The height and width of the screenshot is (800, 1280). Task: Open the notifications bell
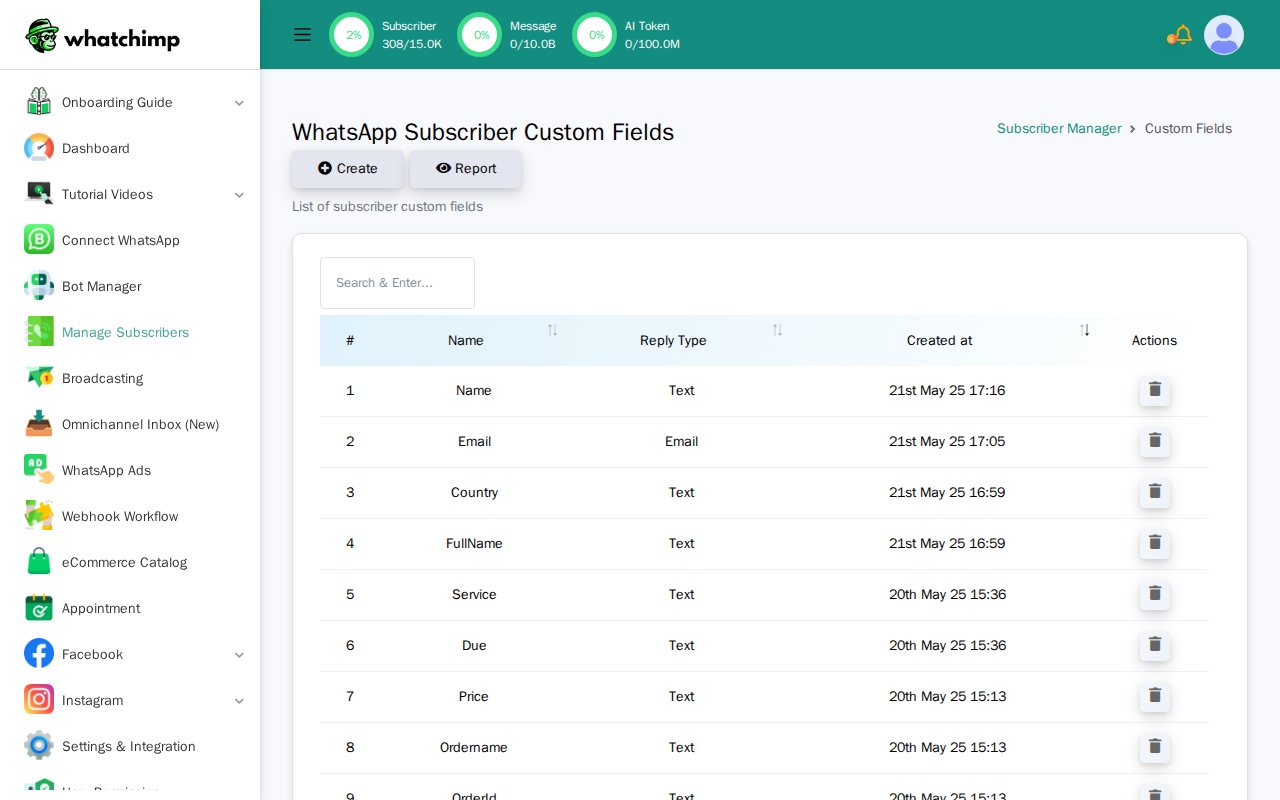(x=1183, y=35)
